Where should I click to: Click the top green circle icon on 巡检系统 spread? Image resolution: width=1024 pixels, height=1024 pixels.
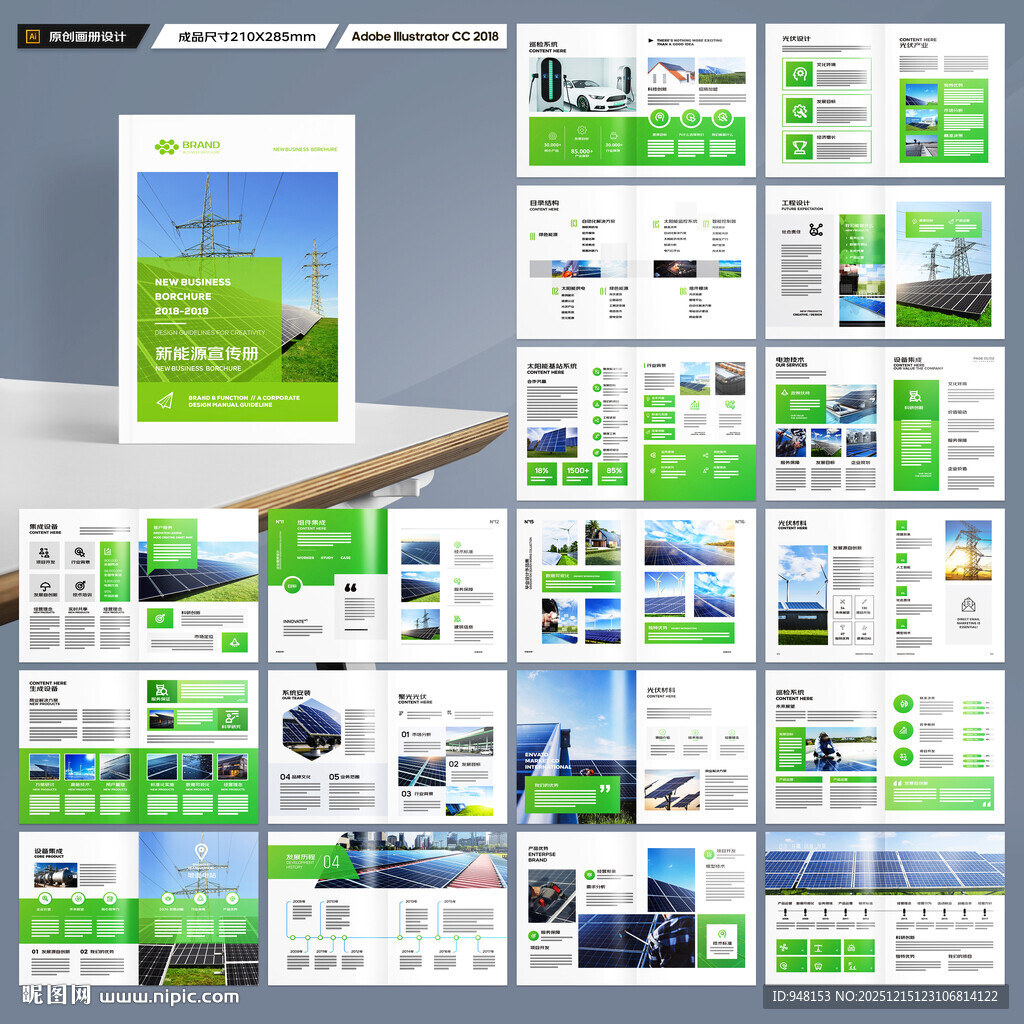tap(903, 704)
